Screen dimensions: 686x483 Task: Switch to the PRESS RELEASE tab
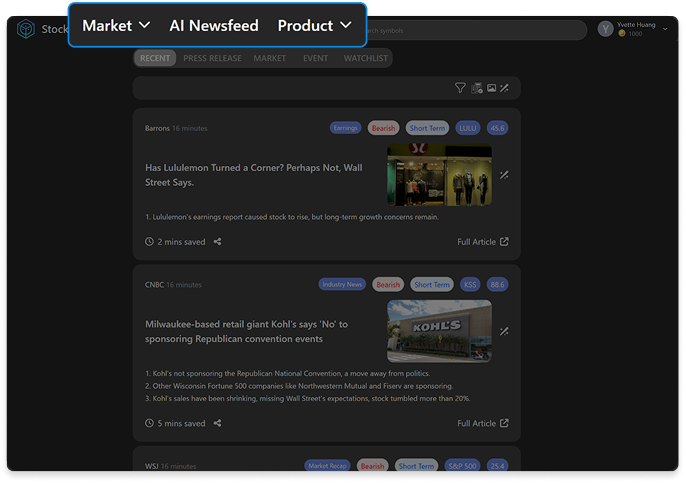pos(212,58)
